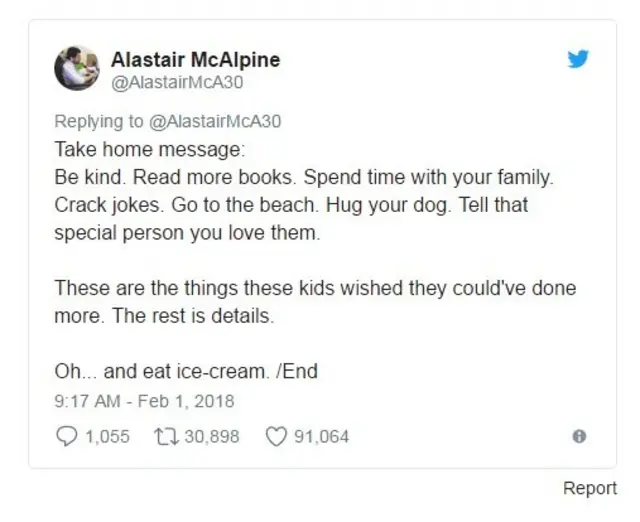Image resolution: width=640 pixels, height=522 pixels.
Task: Click the "Crack jokes. Go to the beach" line
Action: [x=290, y=205]
